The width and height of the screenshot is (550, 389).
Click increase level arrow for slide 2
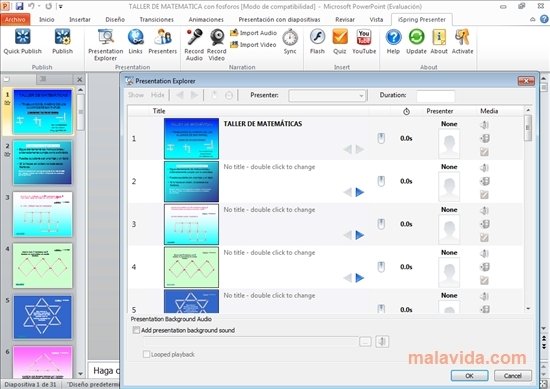(360, 192)
